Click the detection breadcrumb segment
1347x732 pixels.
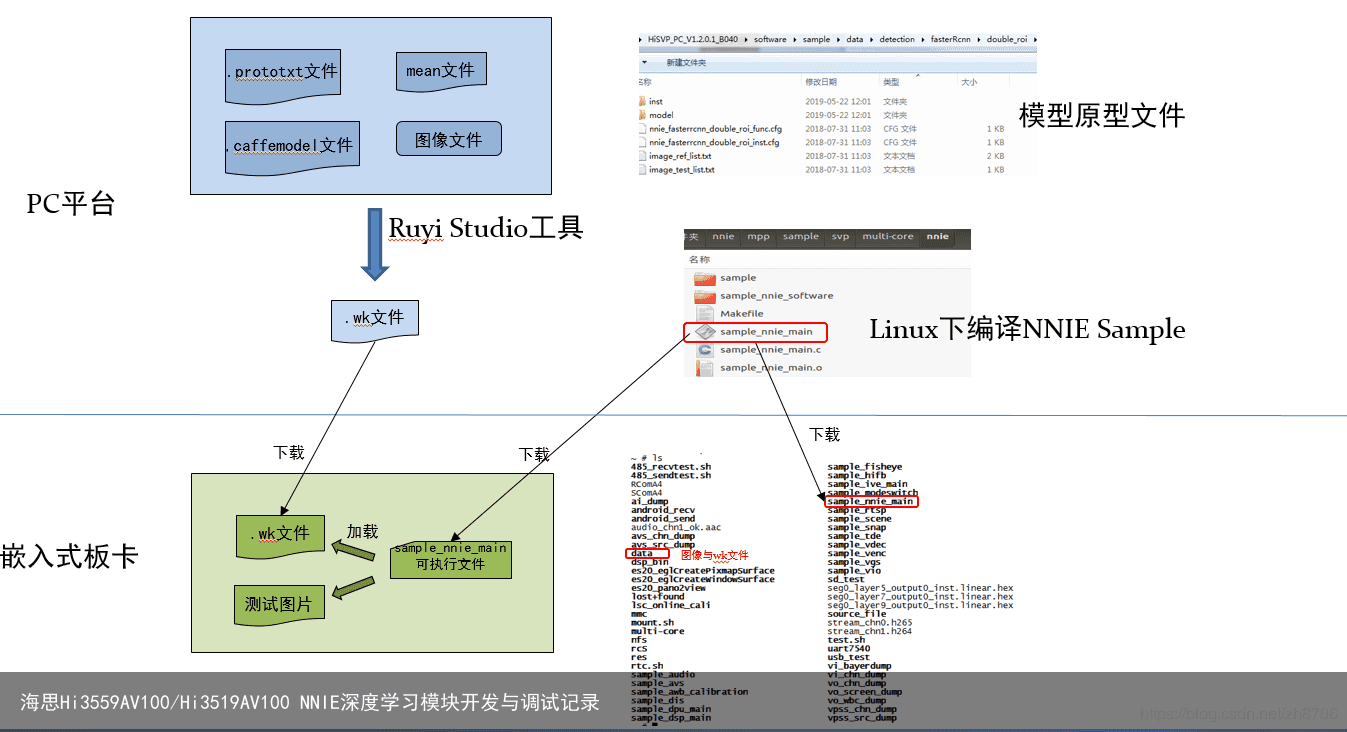(x=897, y=39)
